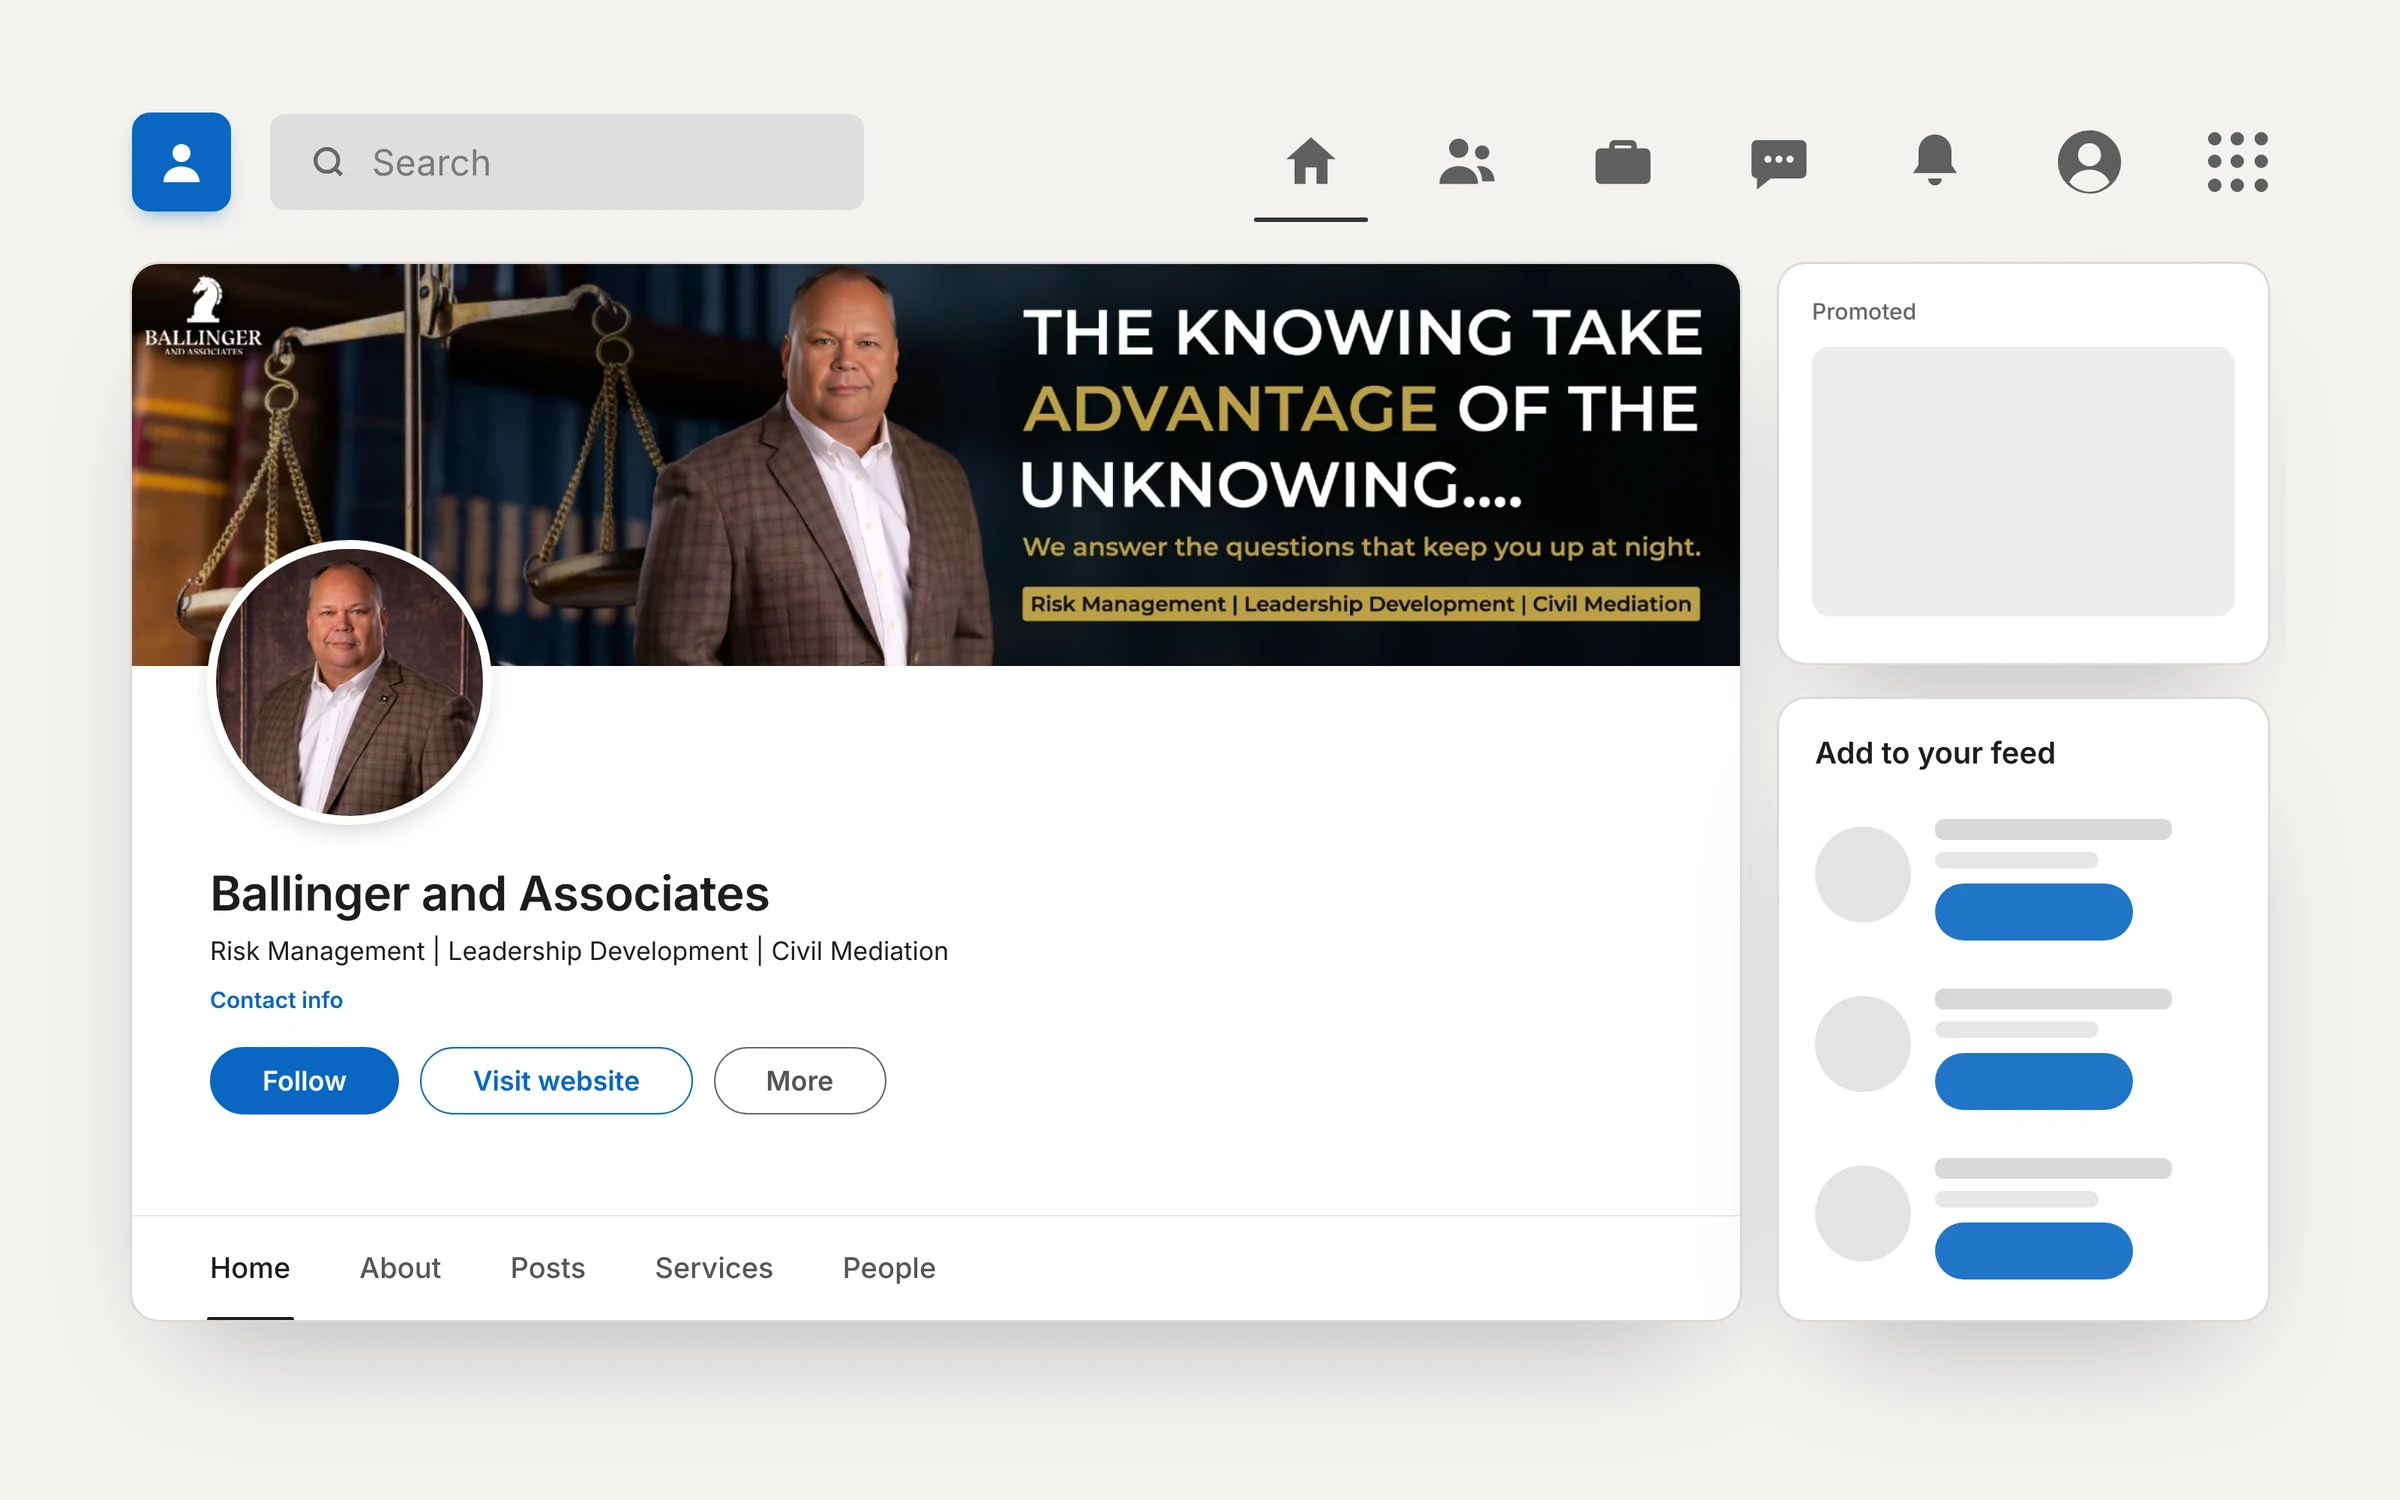Switch to the Home tab
Screen dimensions: 2400x1500
250,1268
